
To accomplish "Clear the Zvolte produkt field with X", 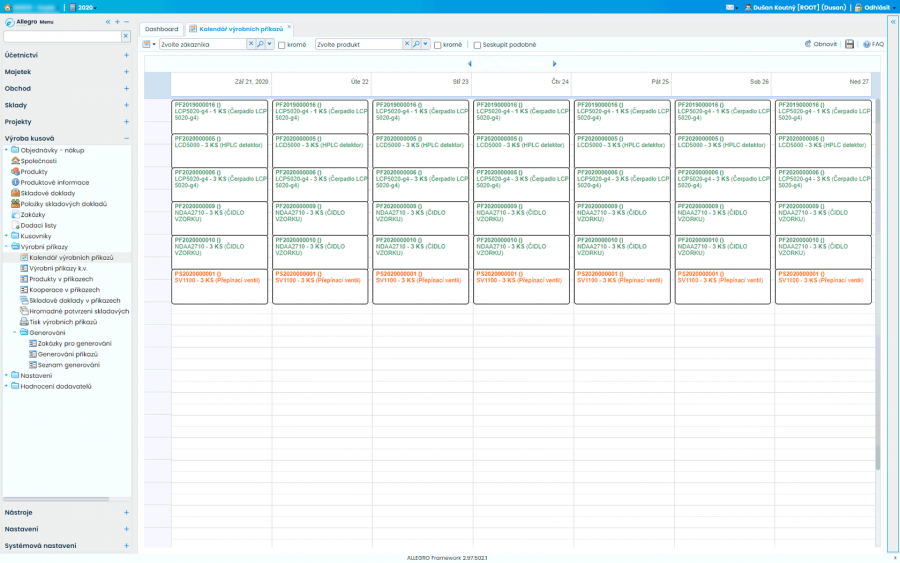I will pos(407,44).
